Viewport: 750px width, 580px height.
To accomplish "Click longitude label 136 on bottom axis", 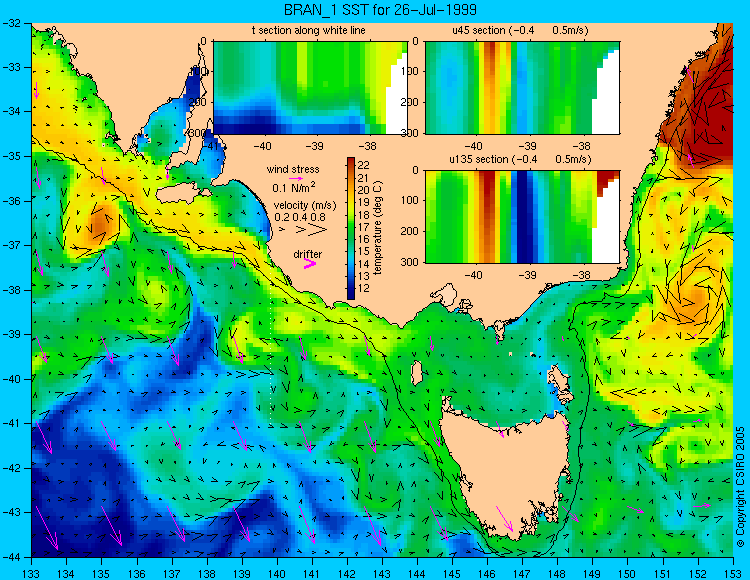I will (x=136, y=573).
